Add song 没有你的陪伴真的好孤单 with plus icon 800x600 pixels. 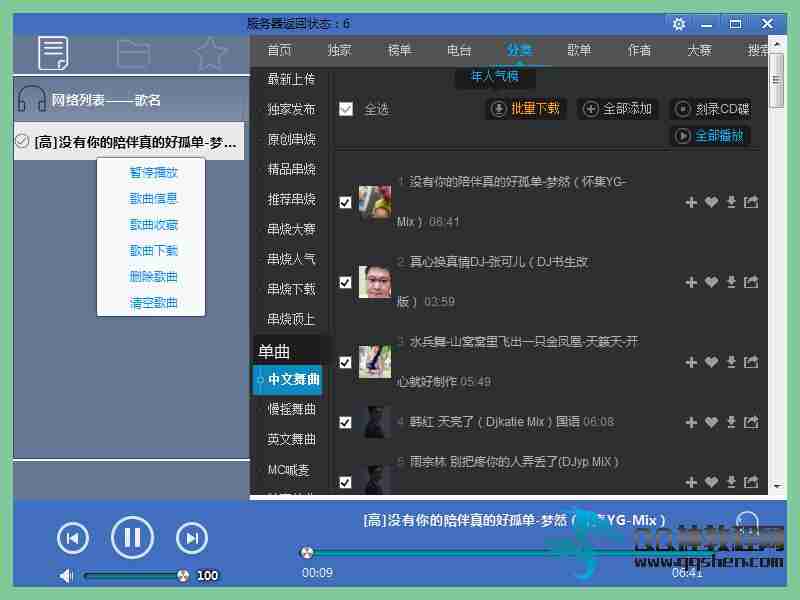click(x=691, y=203)
